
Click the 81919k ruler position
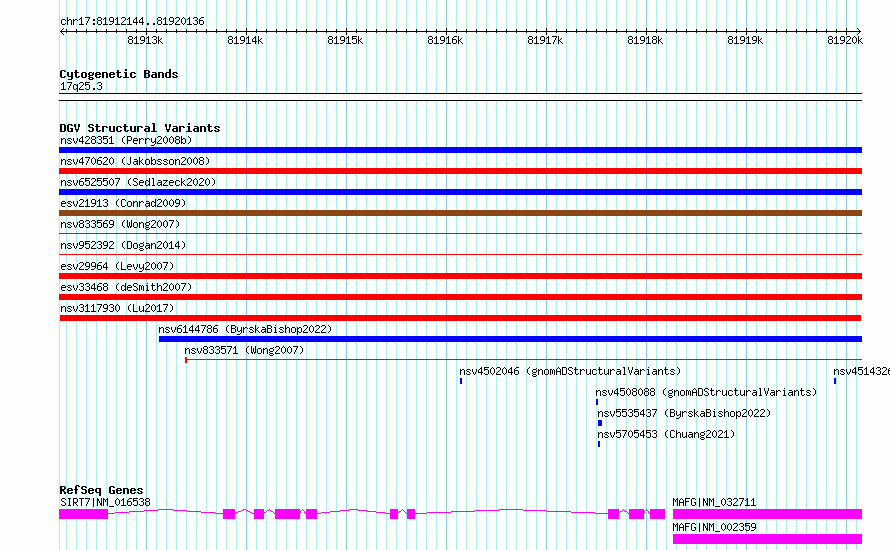[745, 40]
